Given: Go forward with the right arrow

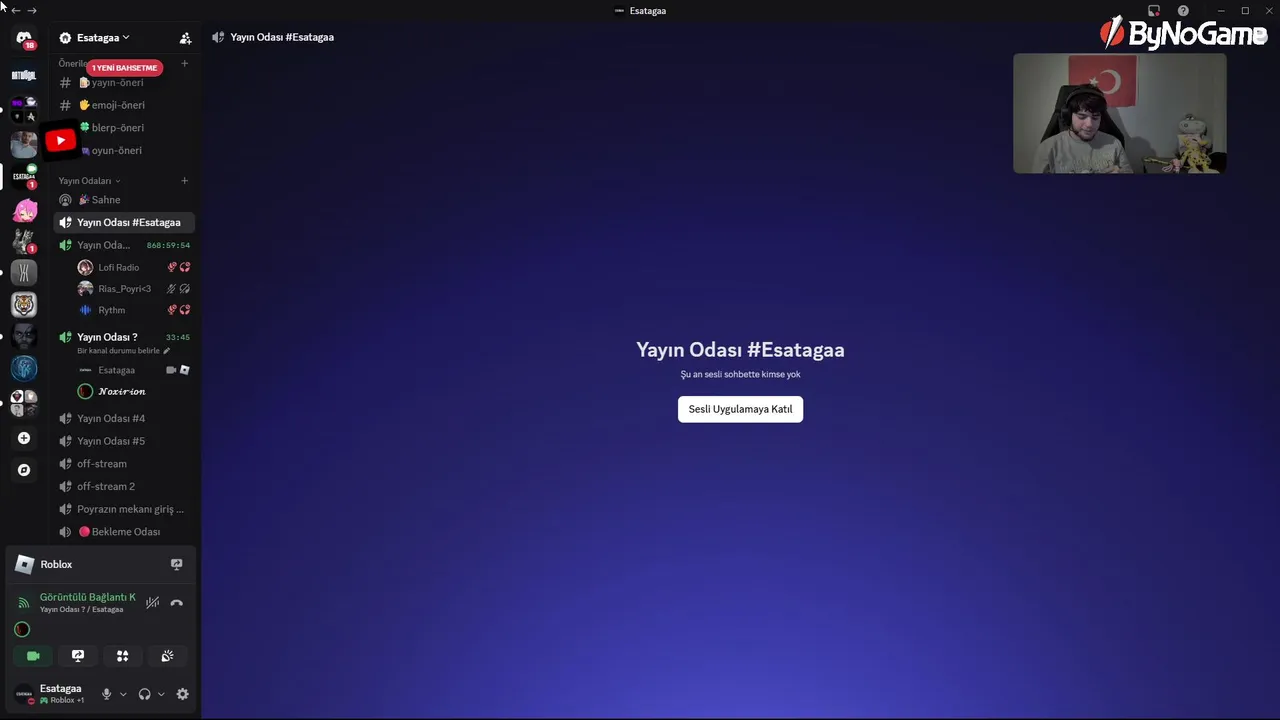Looking at the screenshot, I should [x=32, y=10].
